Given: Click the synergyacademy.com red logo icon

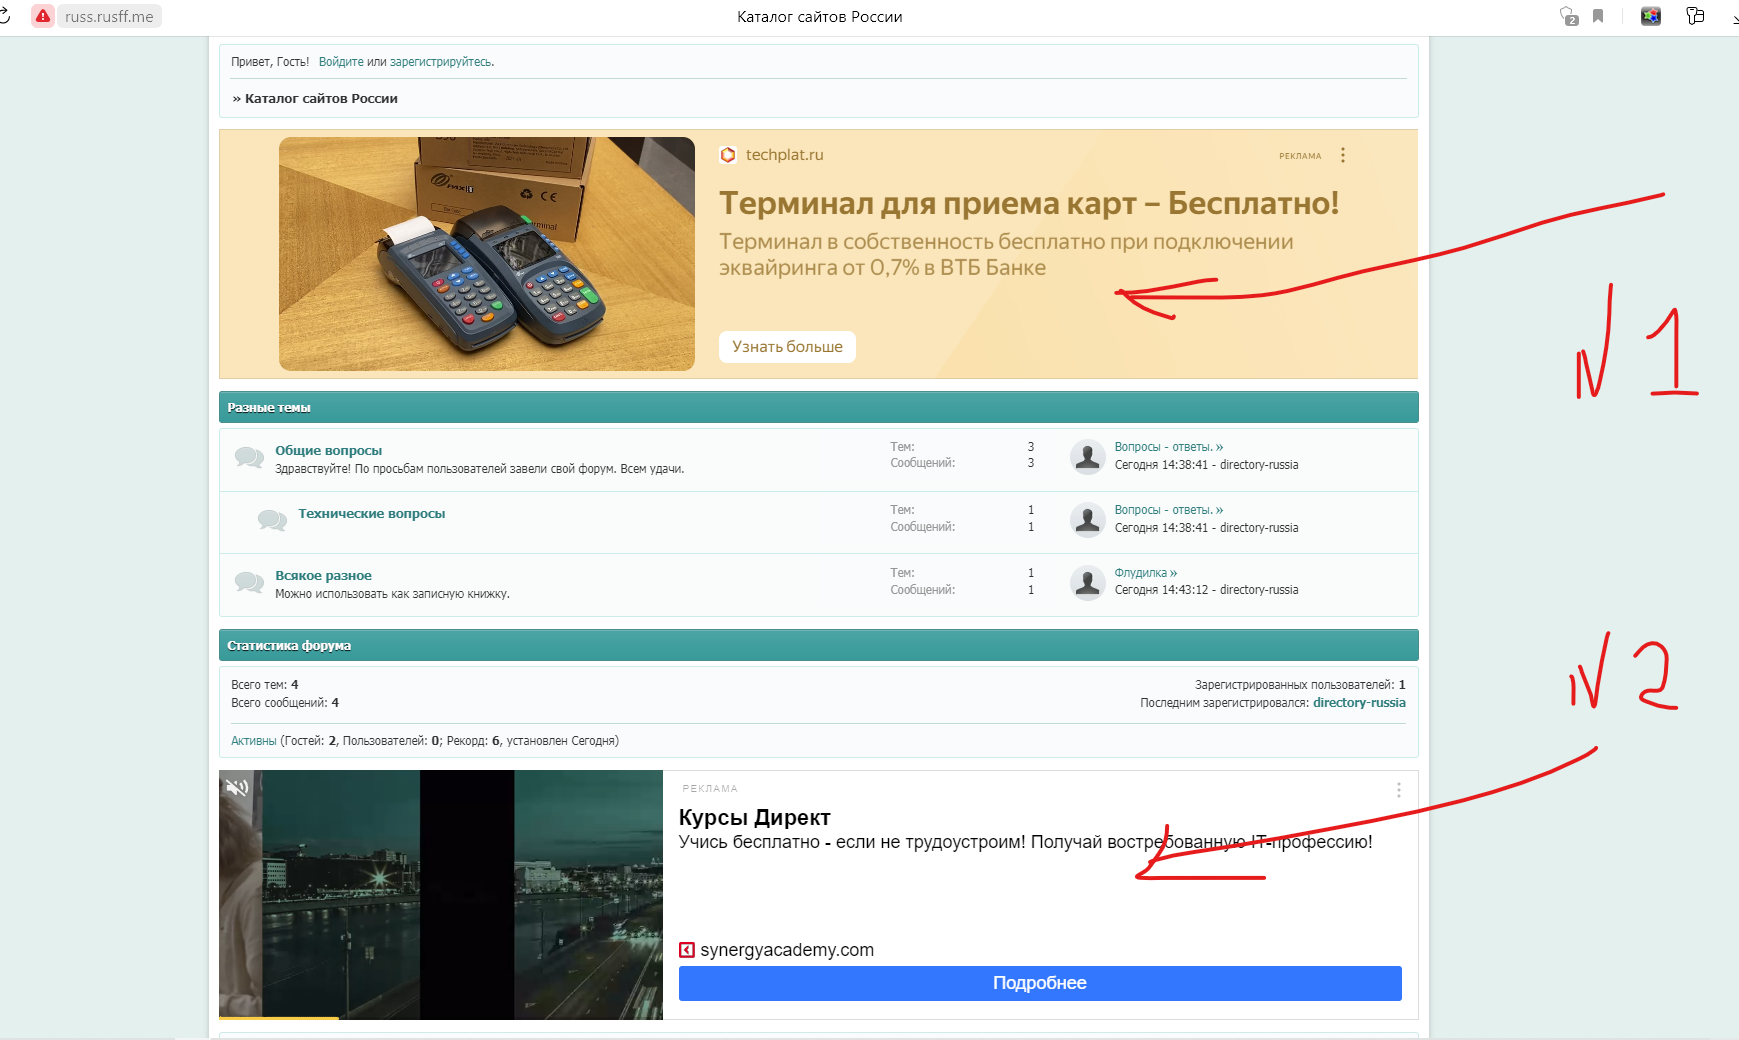Looking at the screenshot, I should [x=686, y=950].
